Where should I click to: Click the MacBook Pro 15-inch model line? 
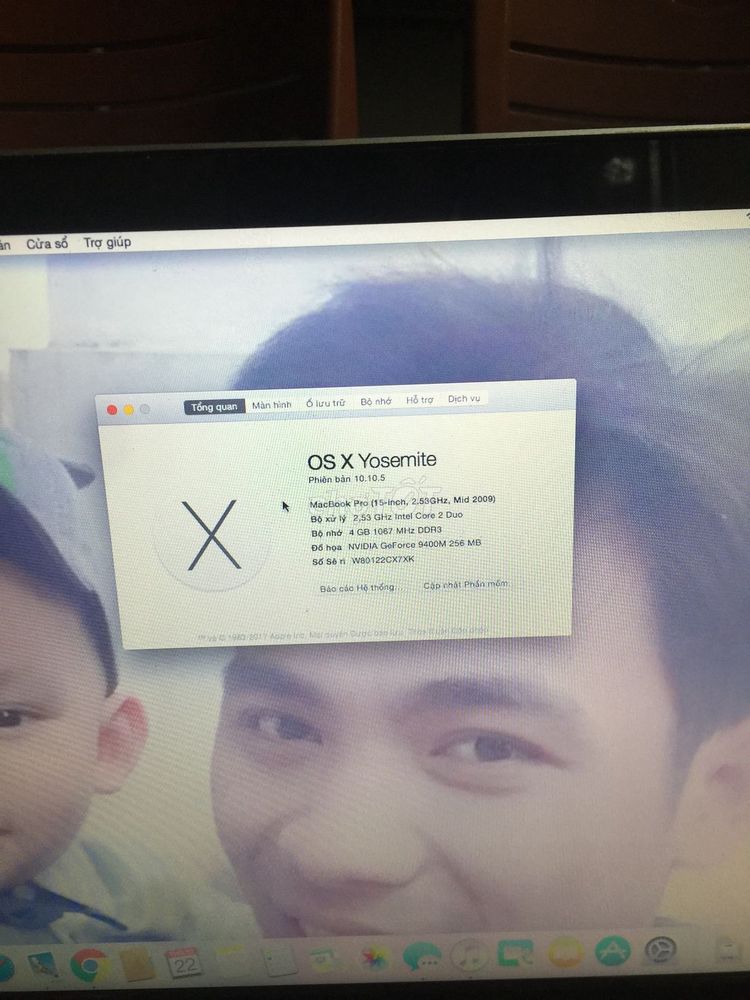[402, 501]
